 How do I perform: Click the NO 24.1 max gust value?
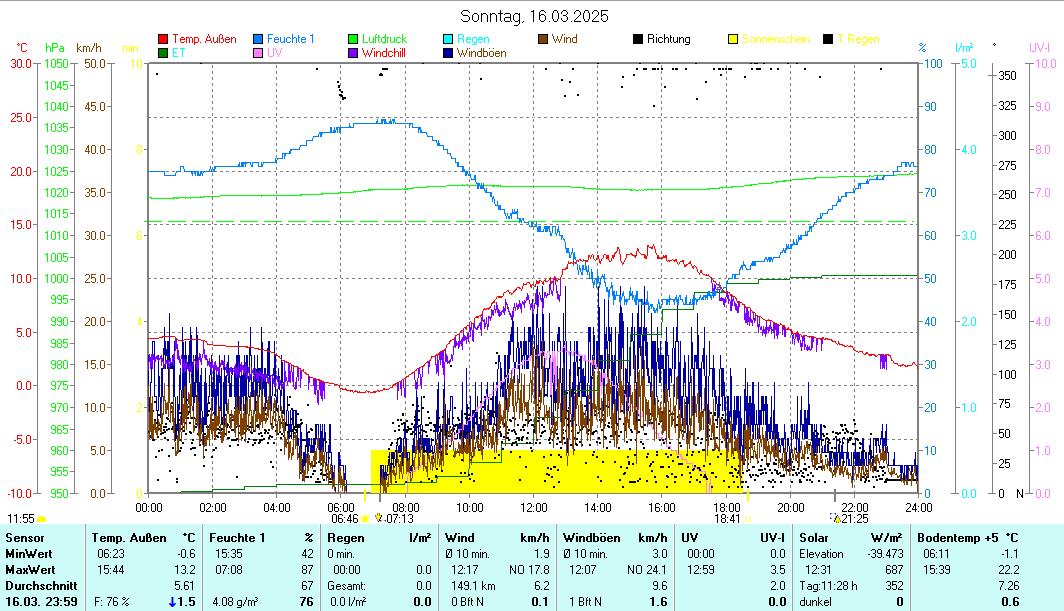tap(647, 570)
